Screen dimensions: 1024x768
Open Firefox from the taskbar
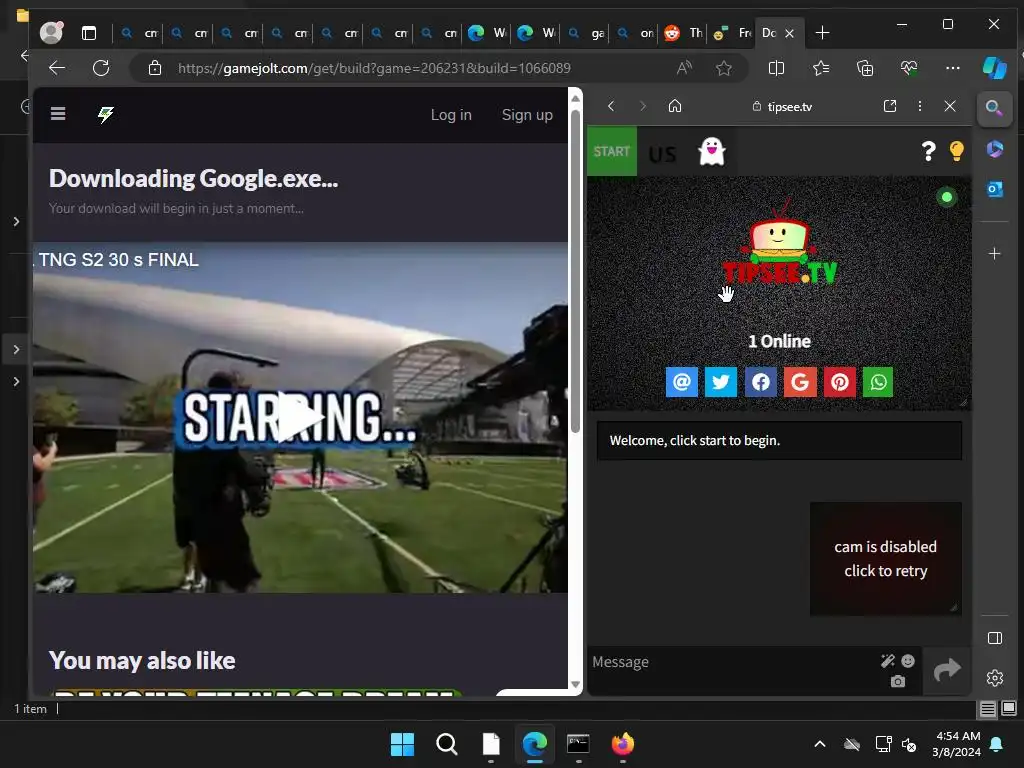click(622, 744)
